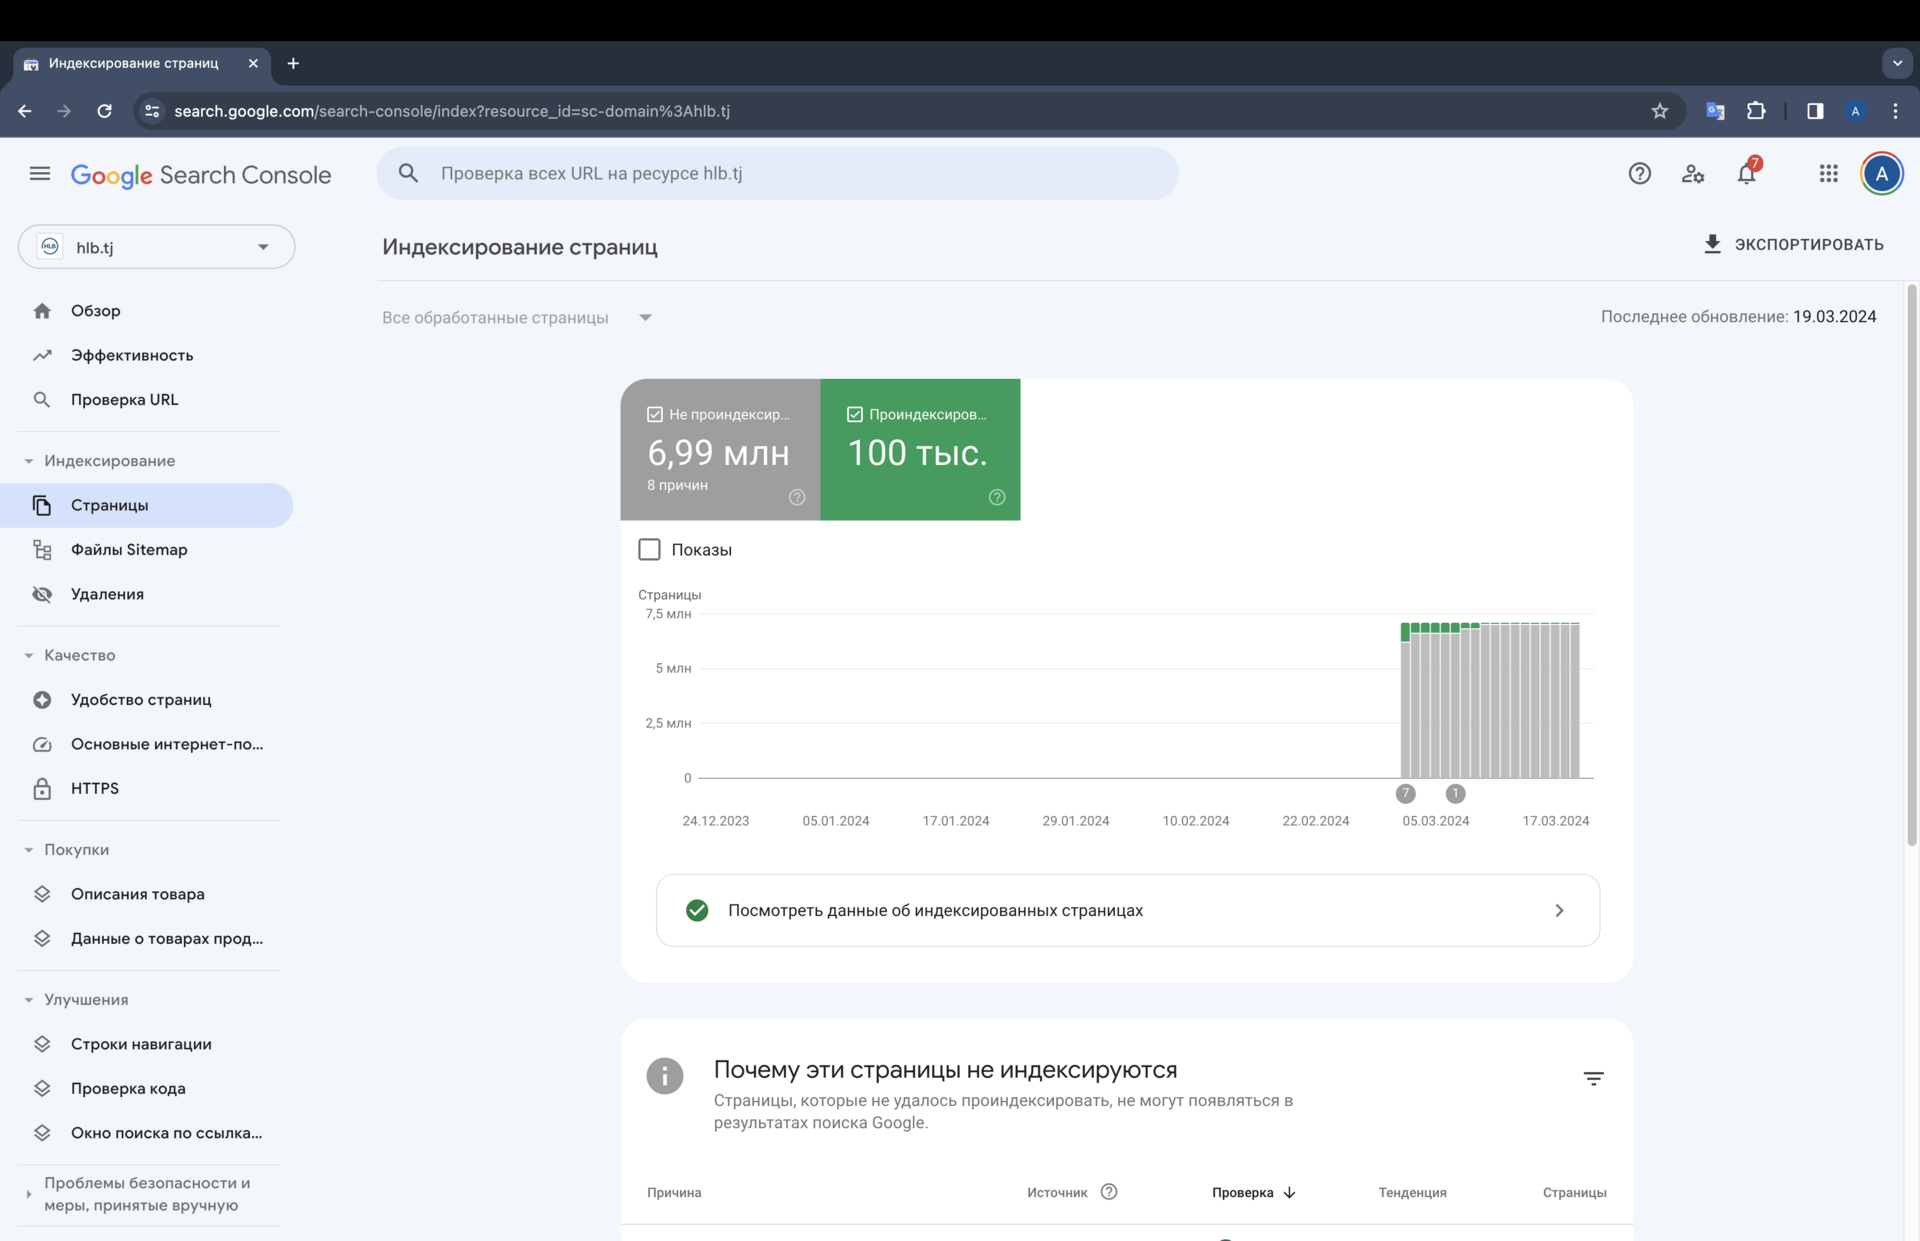The width and height of the screenshot is (1920, 1241).
Task: Click the help icon next to Источник
Action: click(1109, 1191)
